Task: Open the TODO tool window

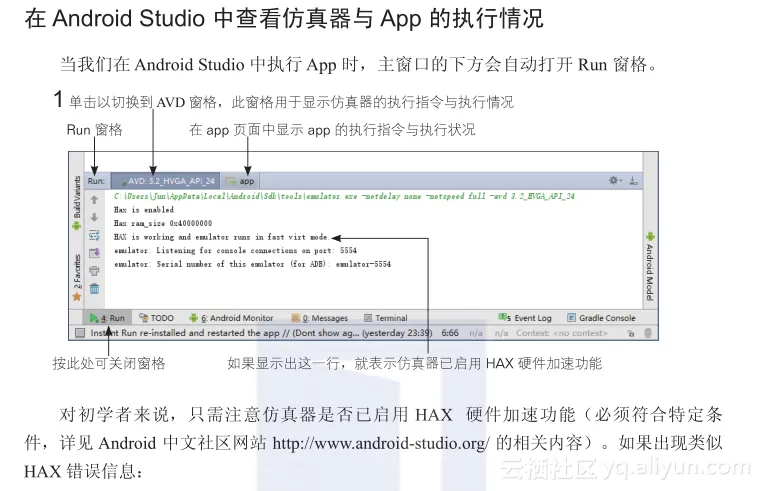Action: 156,318
